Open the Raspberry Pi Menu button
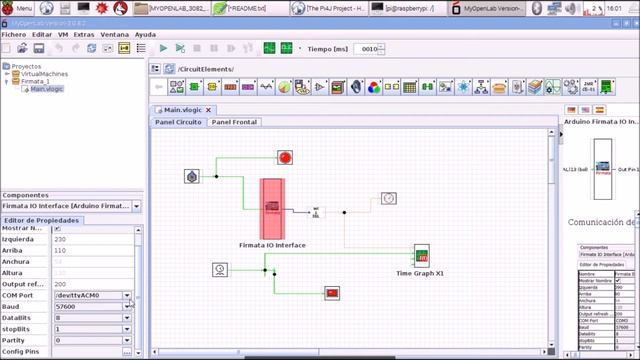640x360 pixels. [x=17, y=8]
